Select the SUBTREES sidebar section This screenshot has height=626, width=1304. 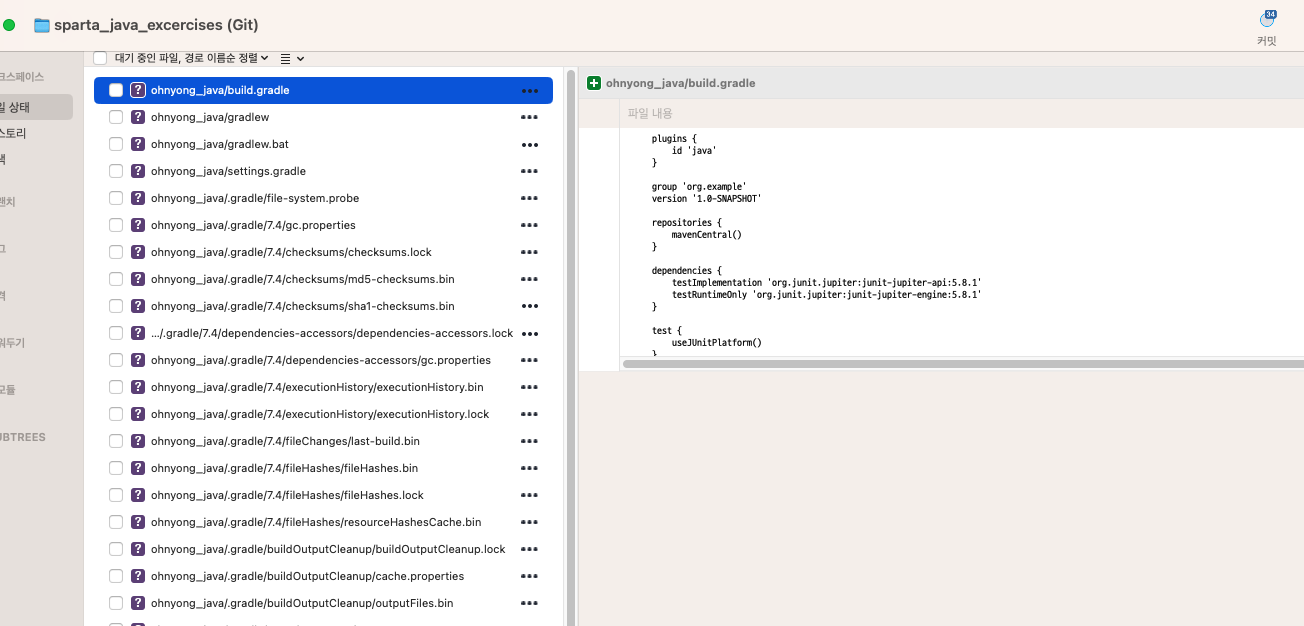pyautogui.click(x=23, y=437)
